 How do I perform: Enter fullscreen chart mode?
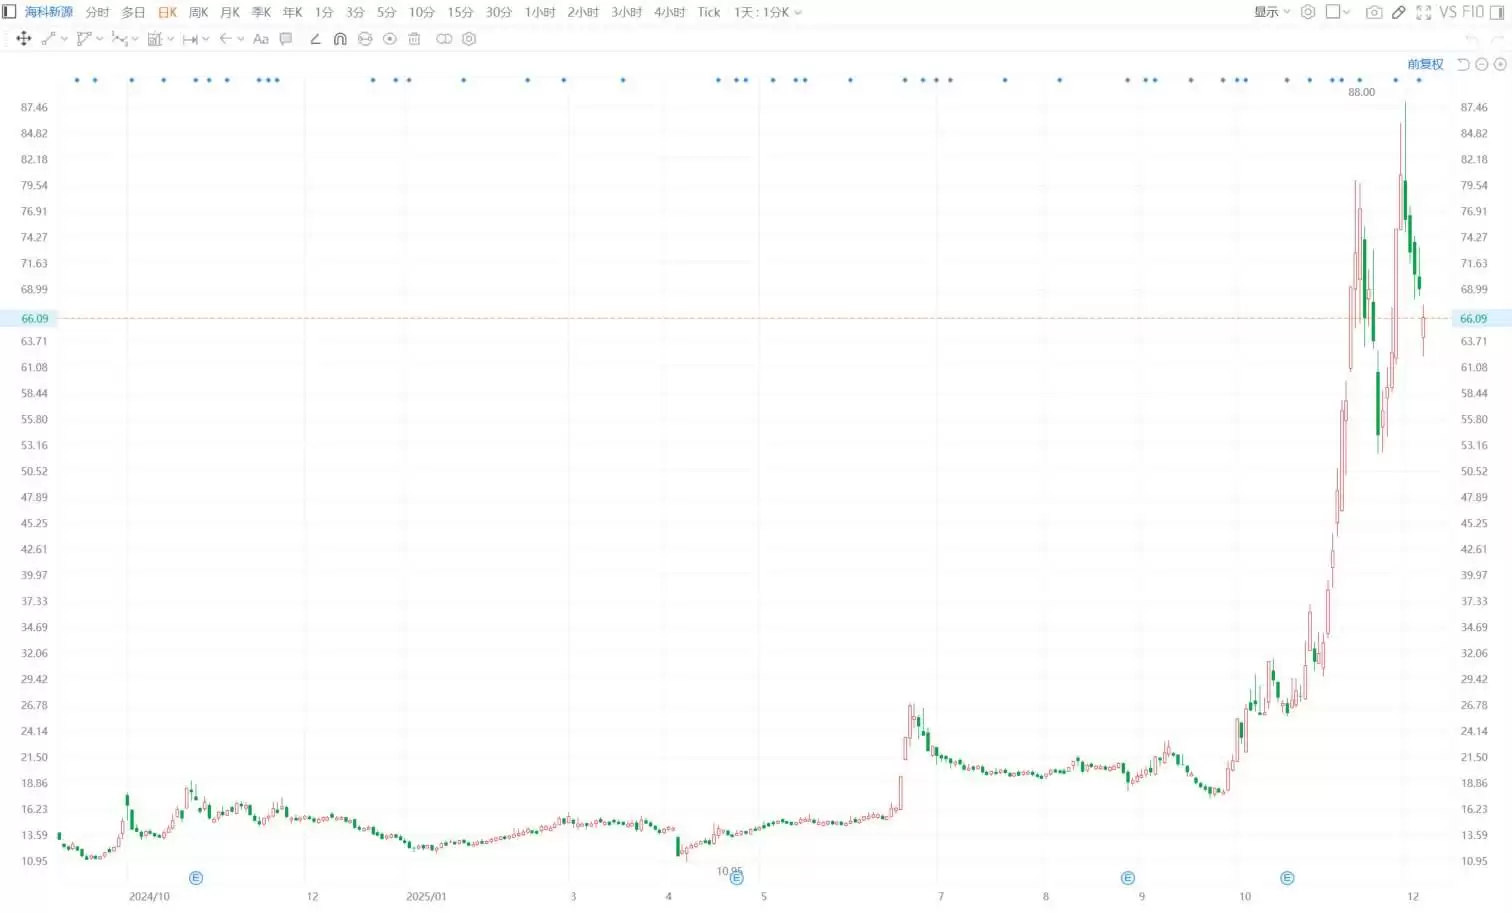(1424, 12)
